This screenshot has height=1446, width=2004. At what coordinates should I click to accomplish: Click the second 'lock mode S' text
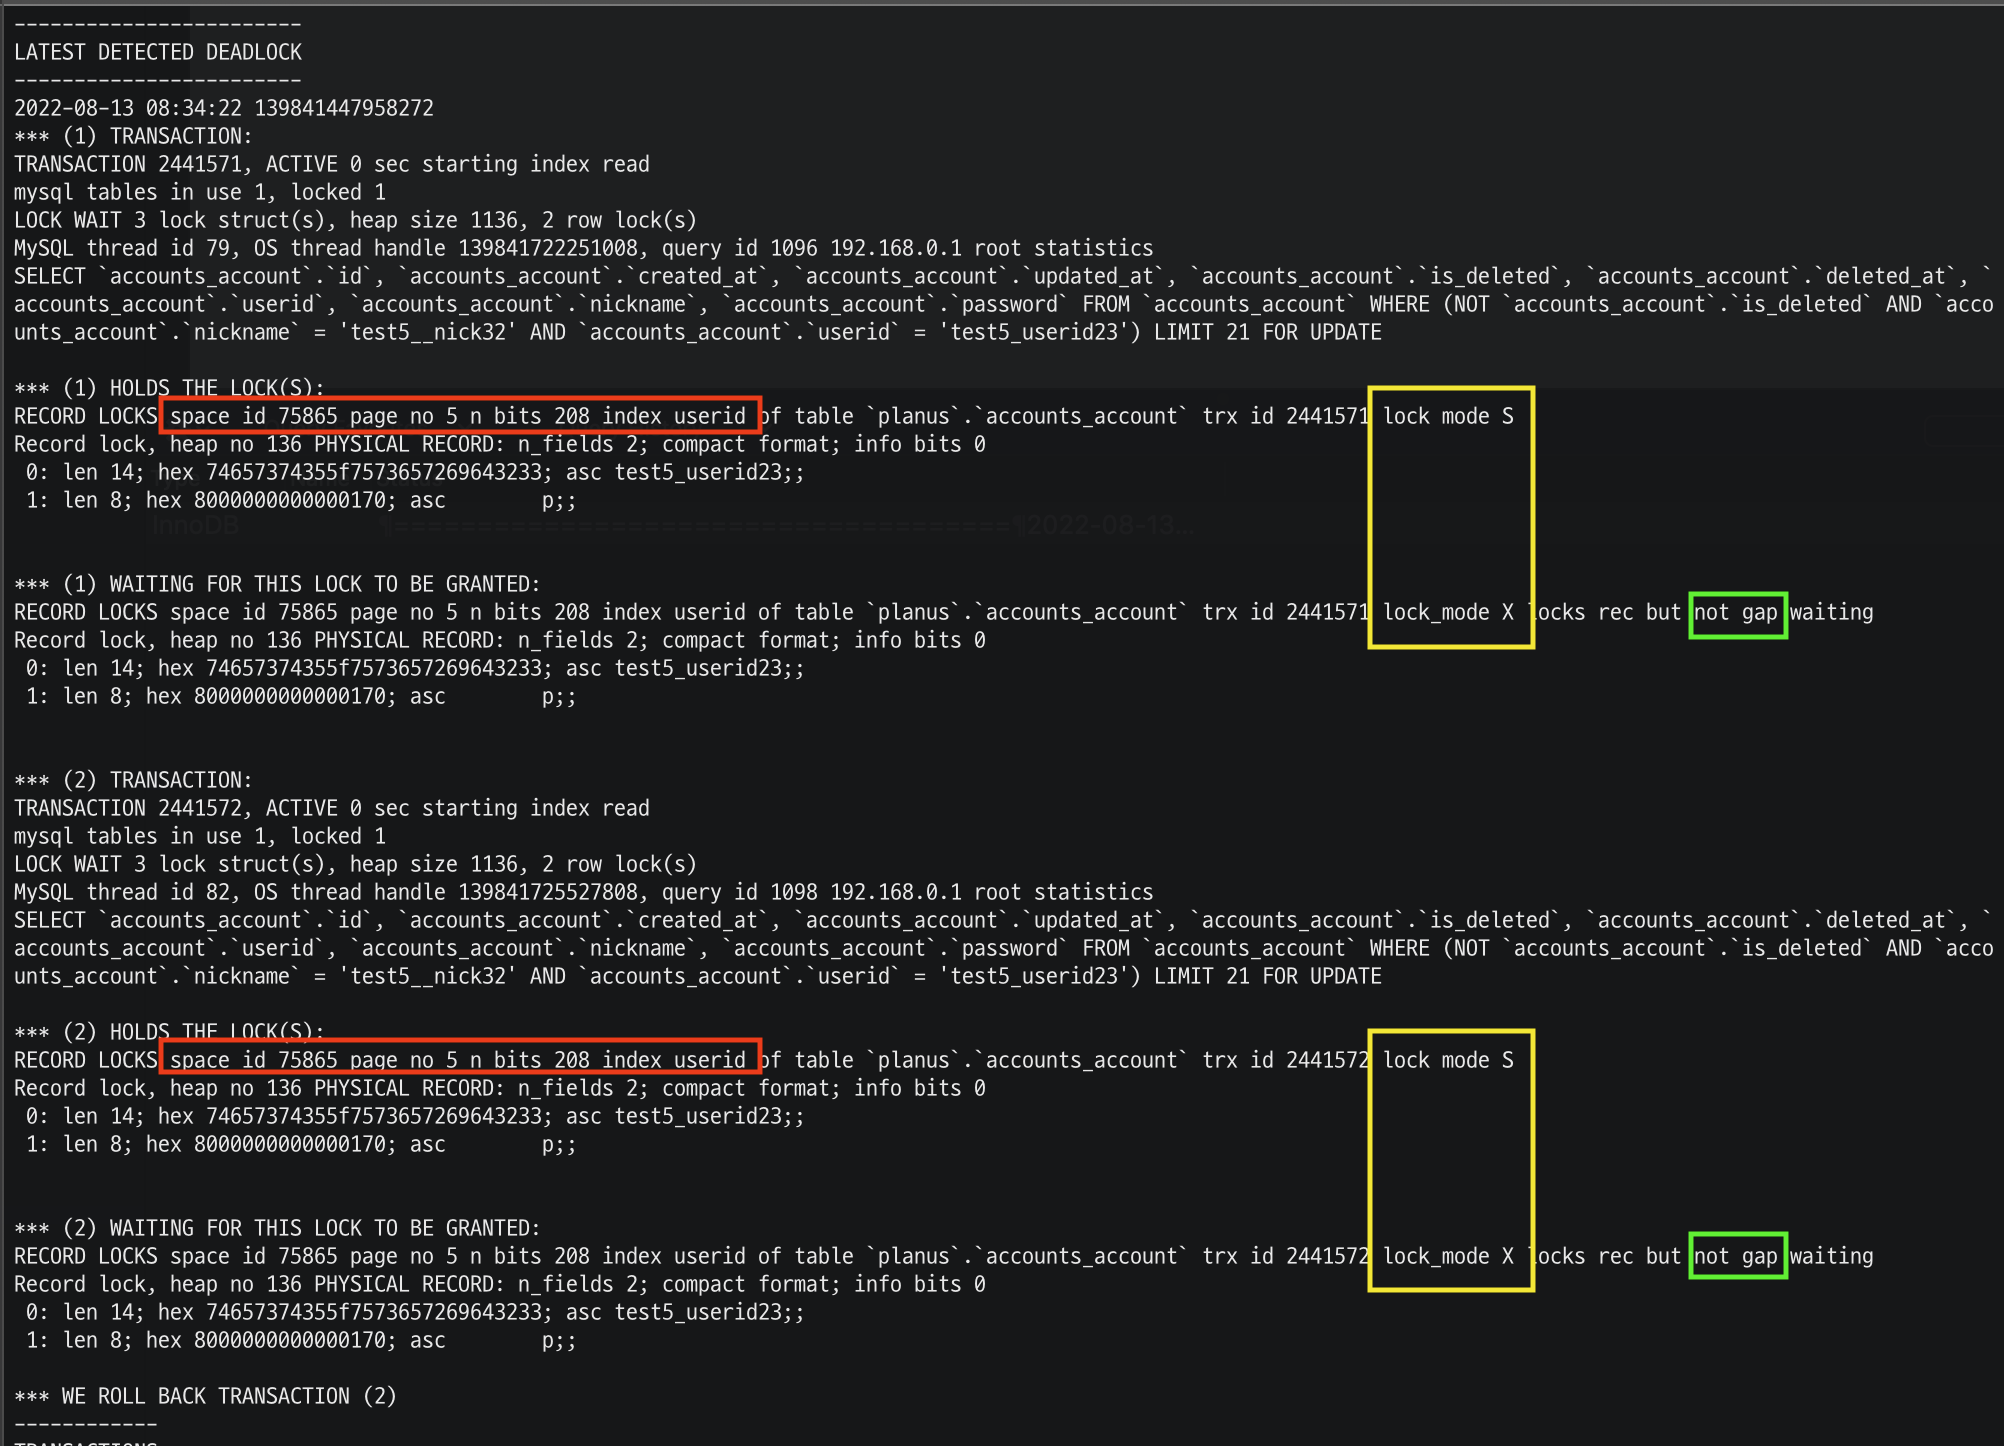[1448, 1060]
